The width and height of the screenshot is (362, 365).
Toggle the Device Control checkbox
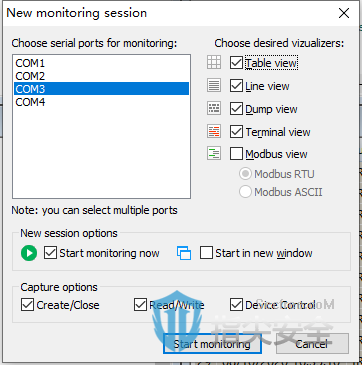click(236, 305)
